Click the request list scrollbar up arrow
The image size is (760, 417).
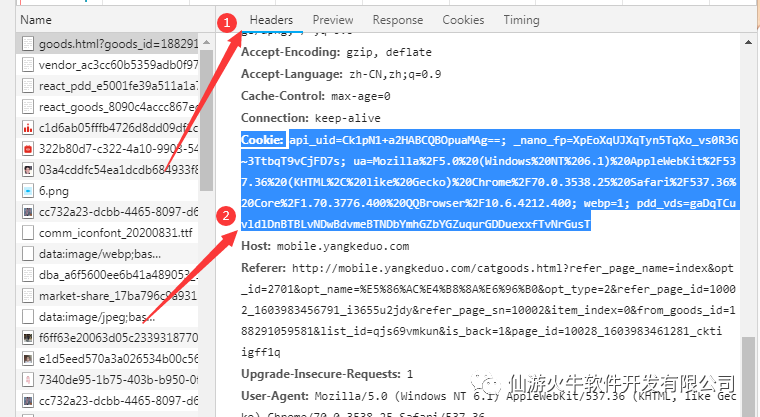(x=206, y=43)
